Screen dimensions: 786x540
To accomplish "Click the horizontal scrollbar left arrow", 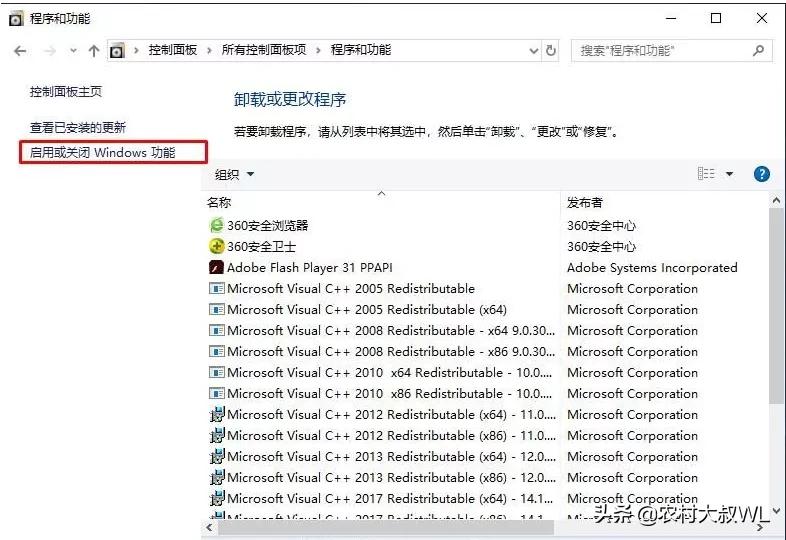I will pos(209,527).
